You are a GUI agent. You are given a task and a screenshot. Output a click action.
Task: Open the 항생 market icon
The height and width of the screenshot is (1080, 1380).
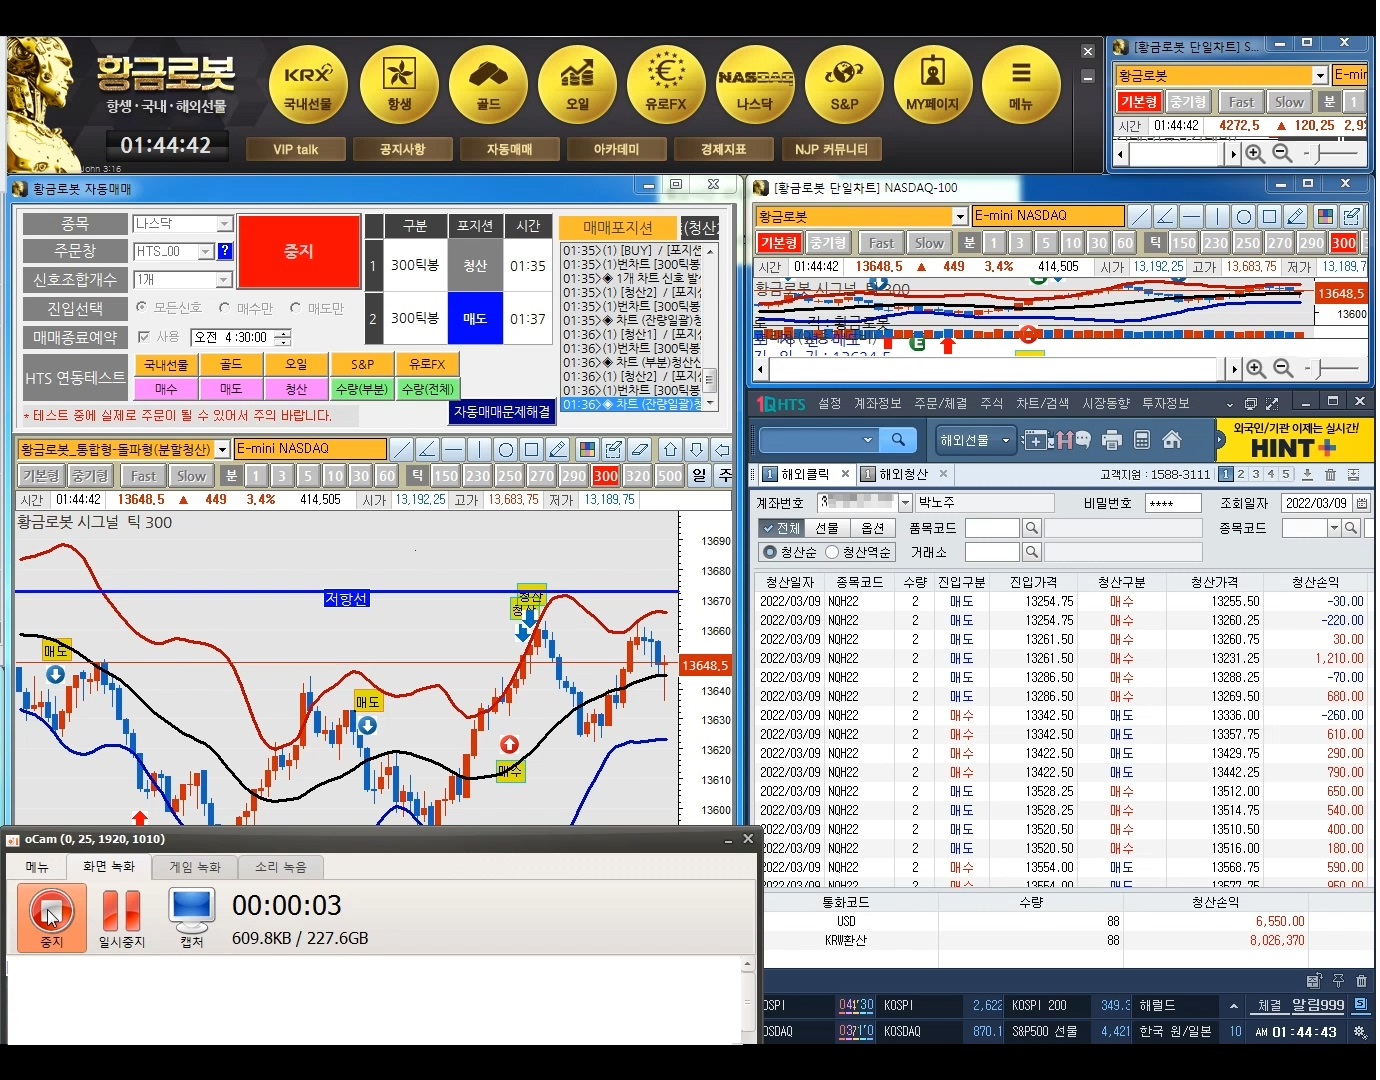tap(398, 85)
